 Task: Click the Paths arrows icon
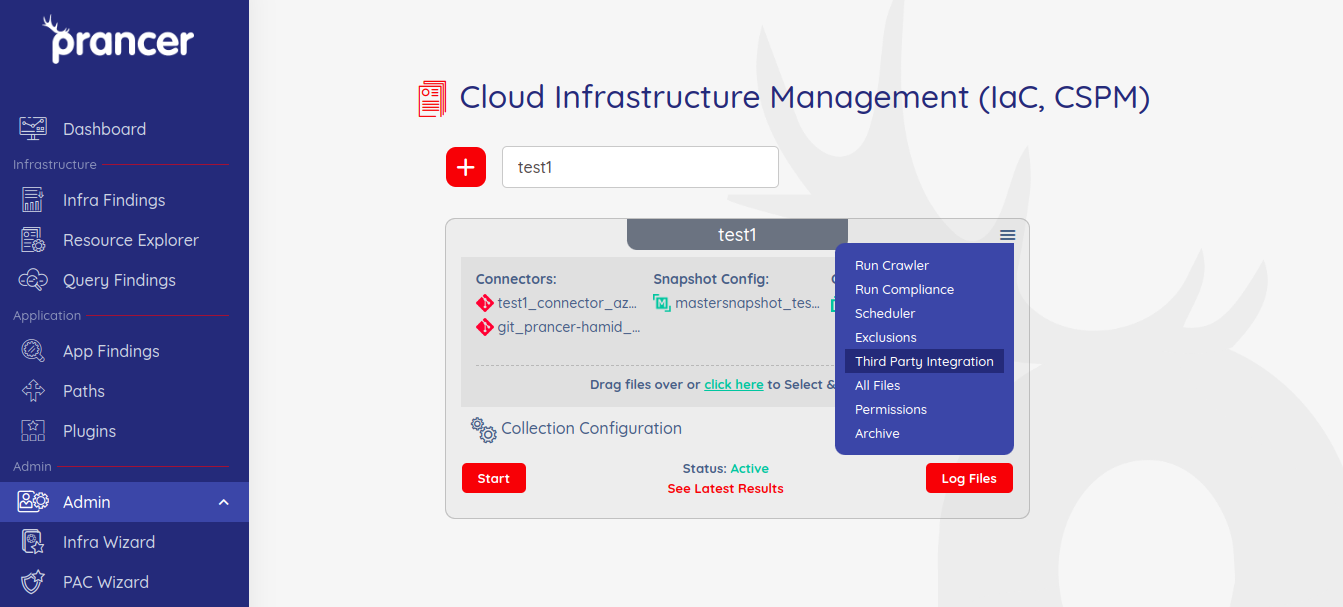33,391
